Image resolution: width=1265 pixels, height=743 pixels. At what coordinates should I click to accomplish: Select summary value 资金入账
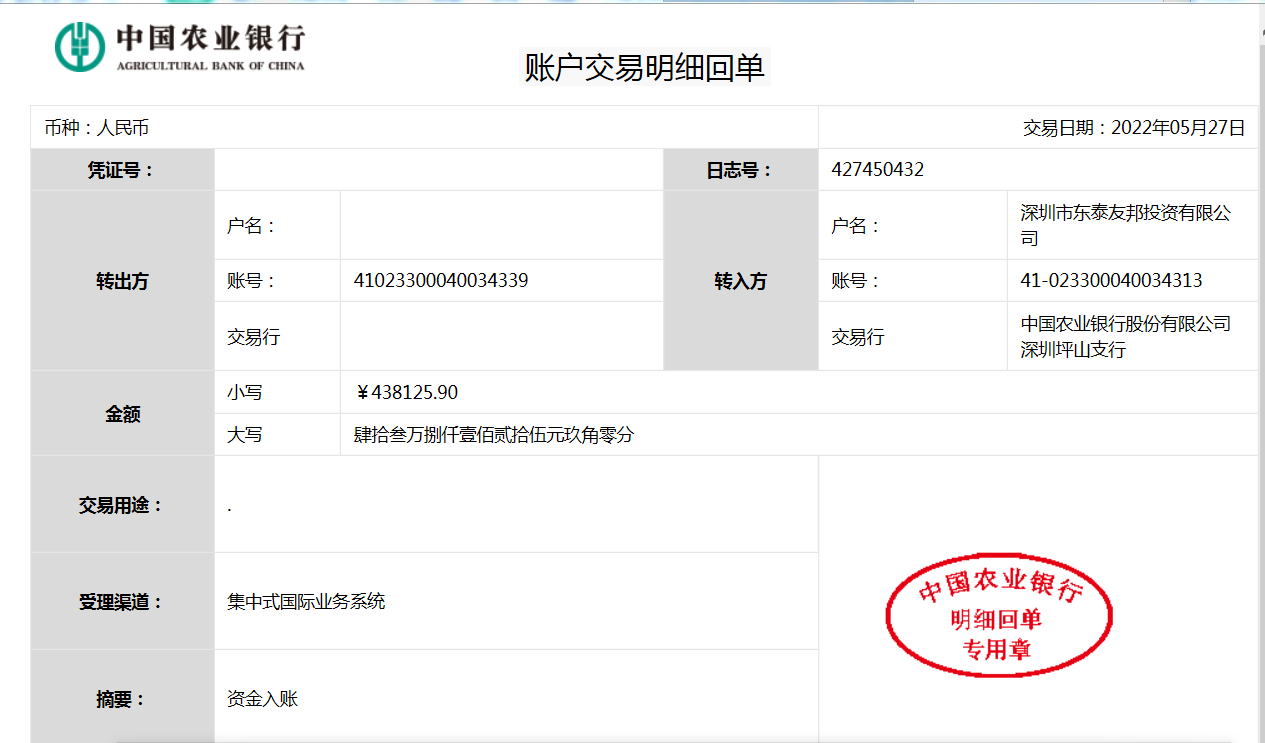[263, 699]
